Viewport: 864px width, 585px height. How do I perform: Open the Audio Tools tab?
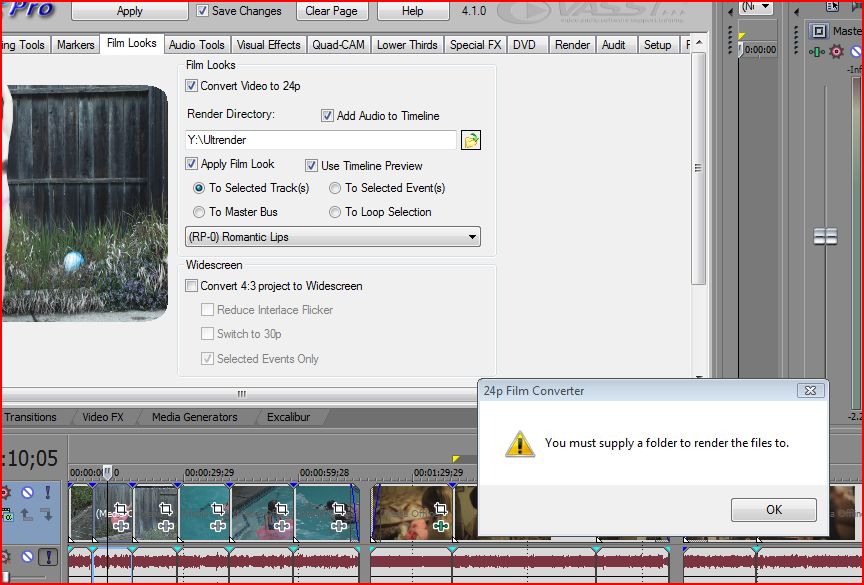[x=197, y=45]
